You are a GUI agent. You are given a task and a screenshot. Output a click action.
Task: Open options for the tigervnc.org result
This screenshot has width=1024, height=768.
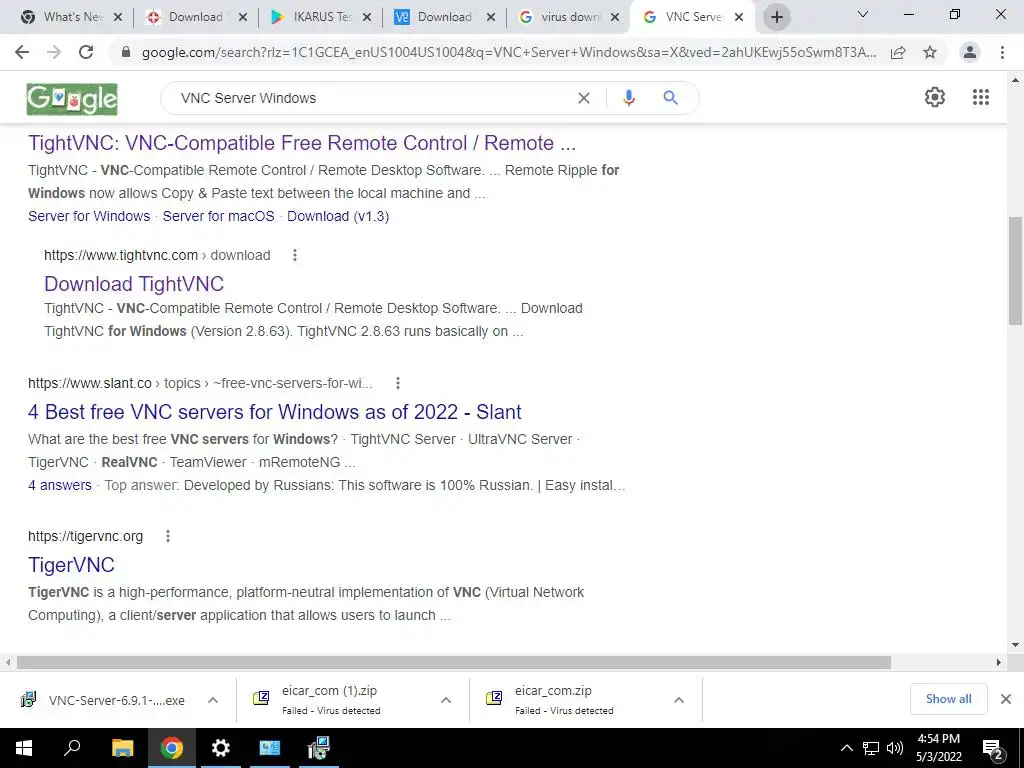pyautogui.click(x=168, y=536)
